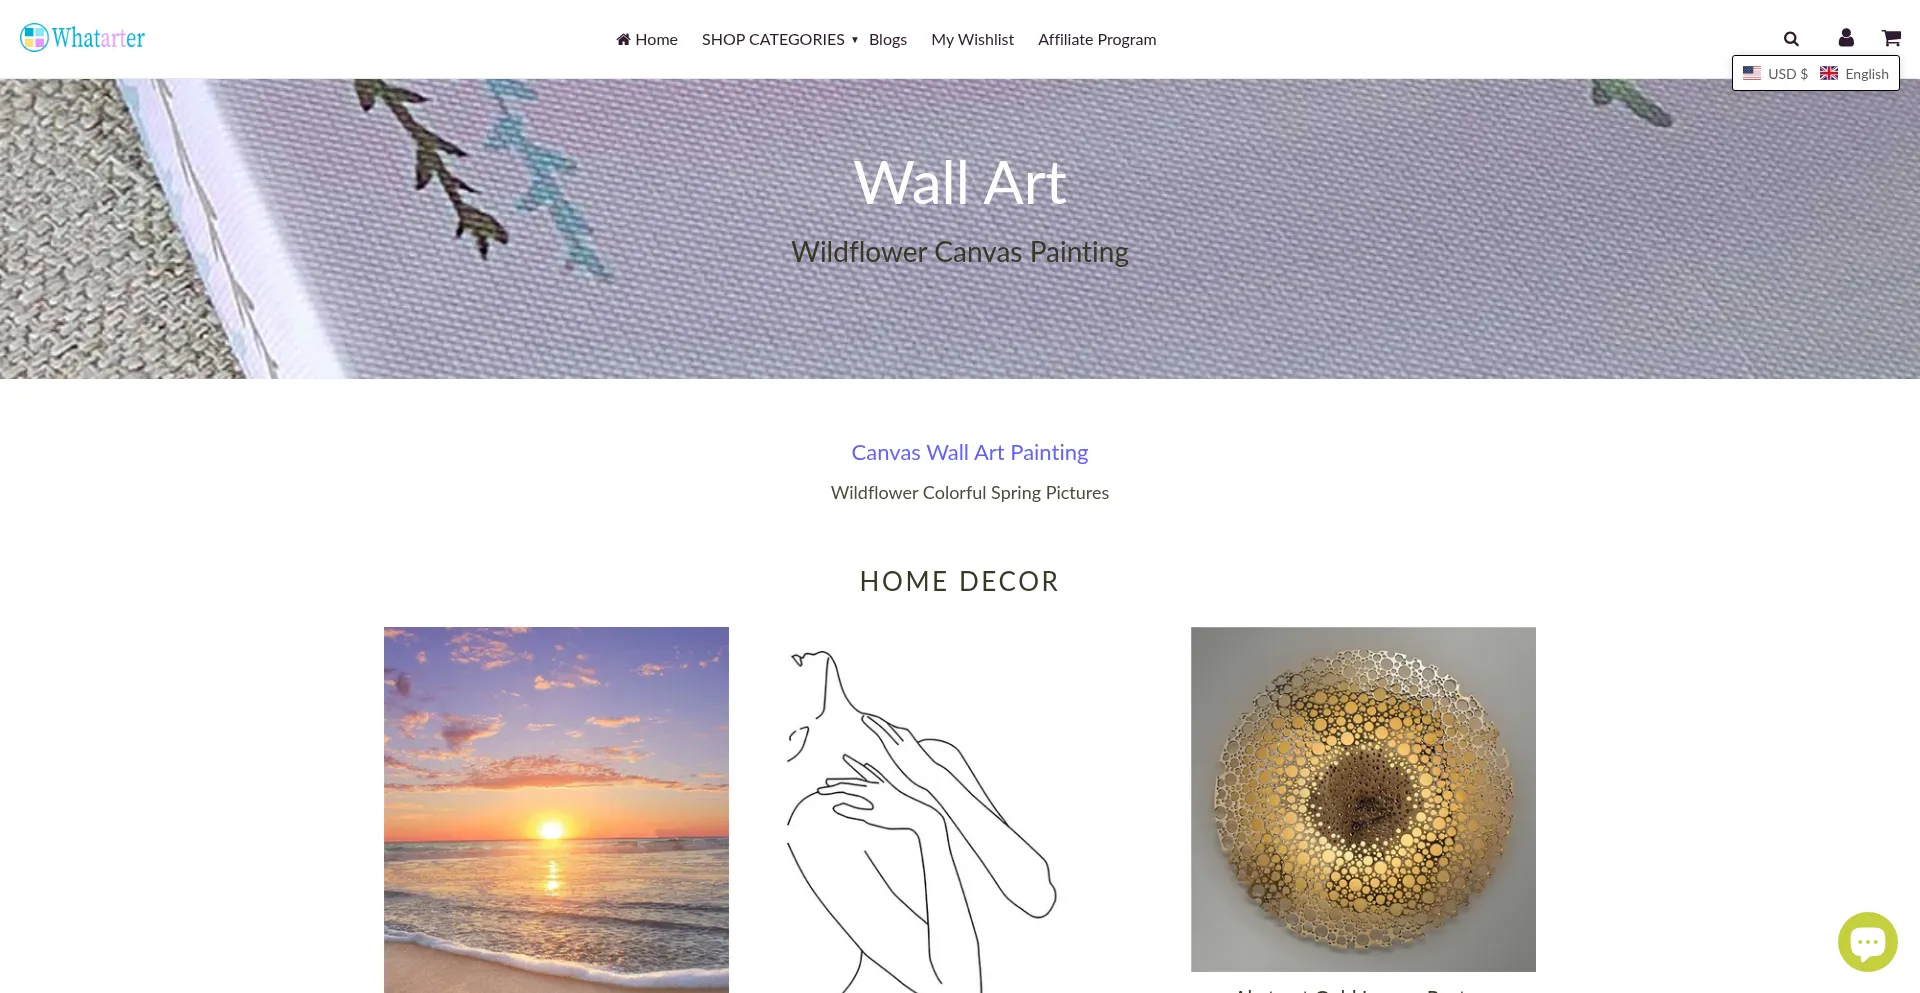Open My Wishlist in navigation

(972, 39)
